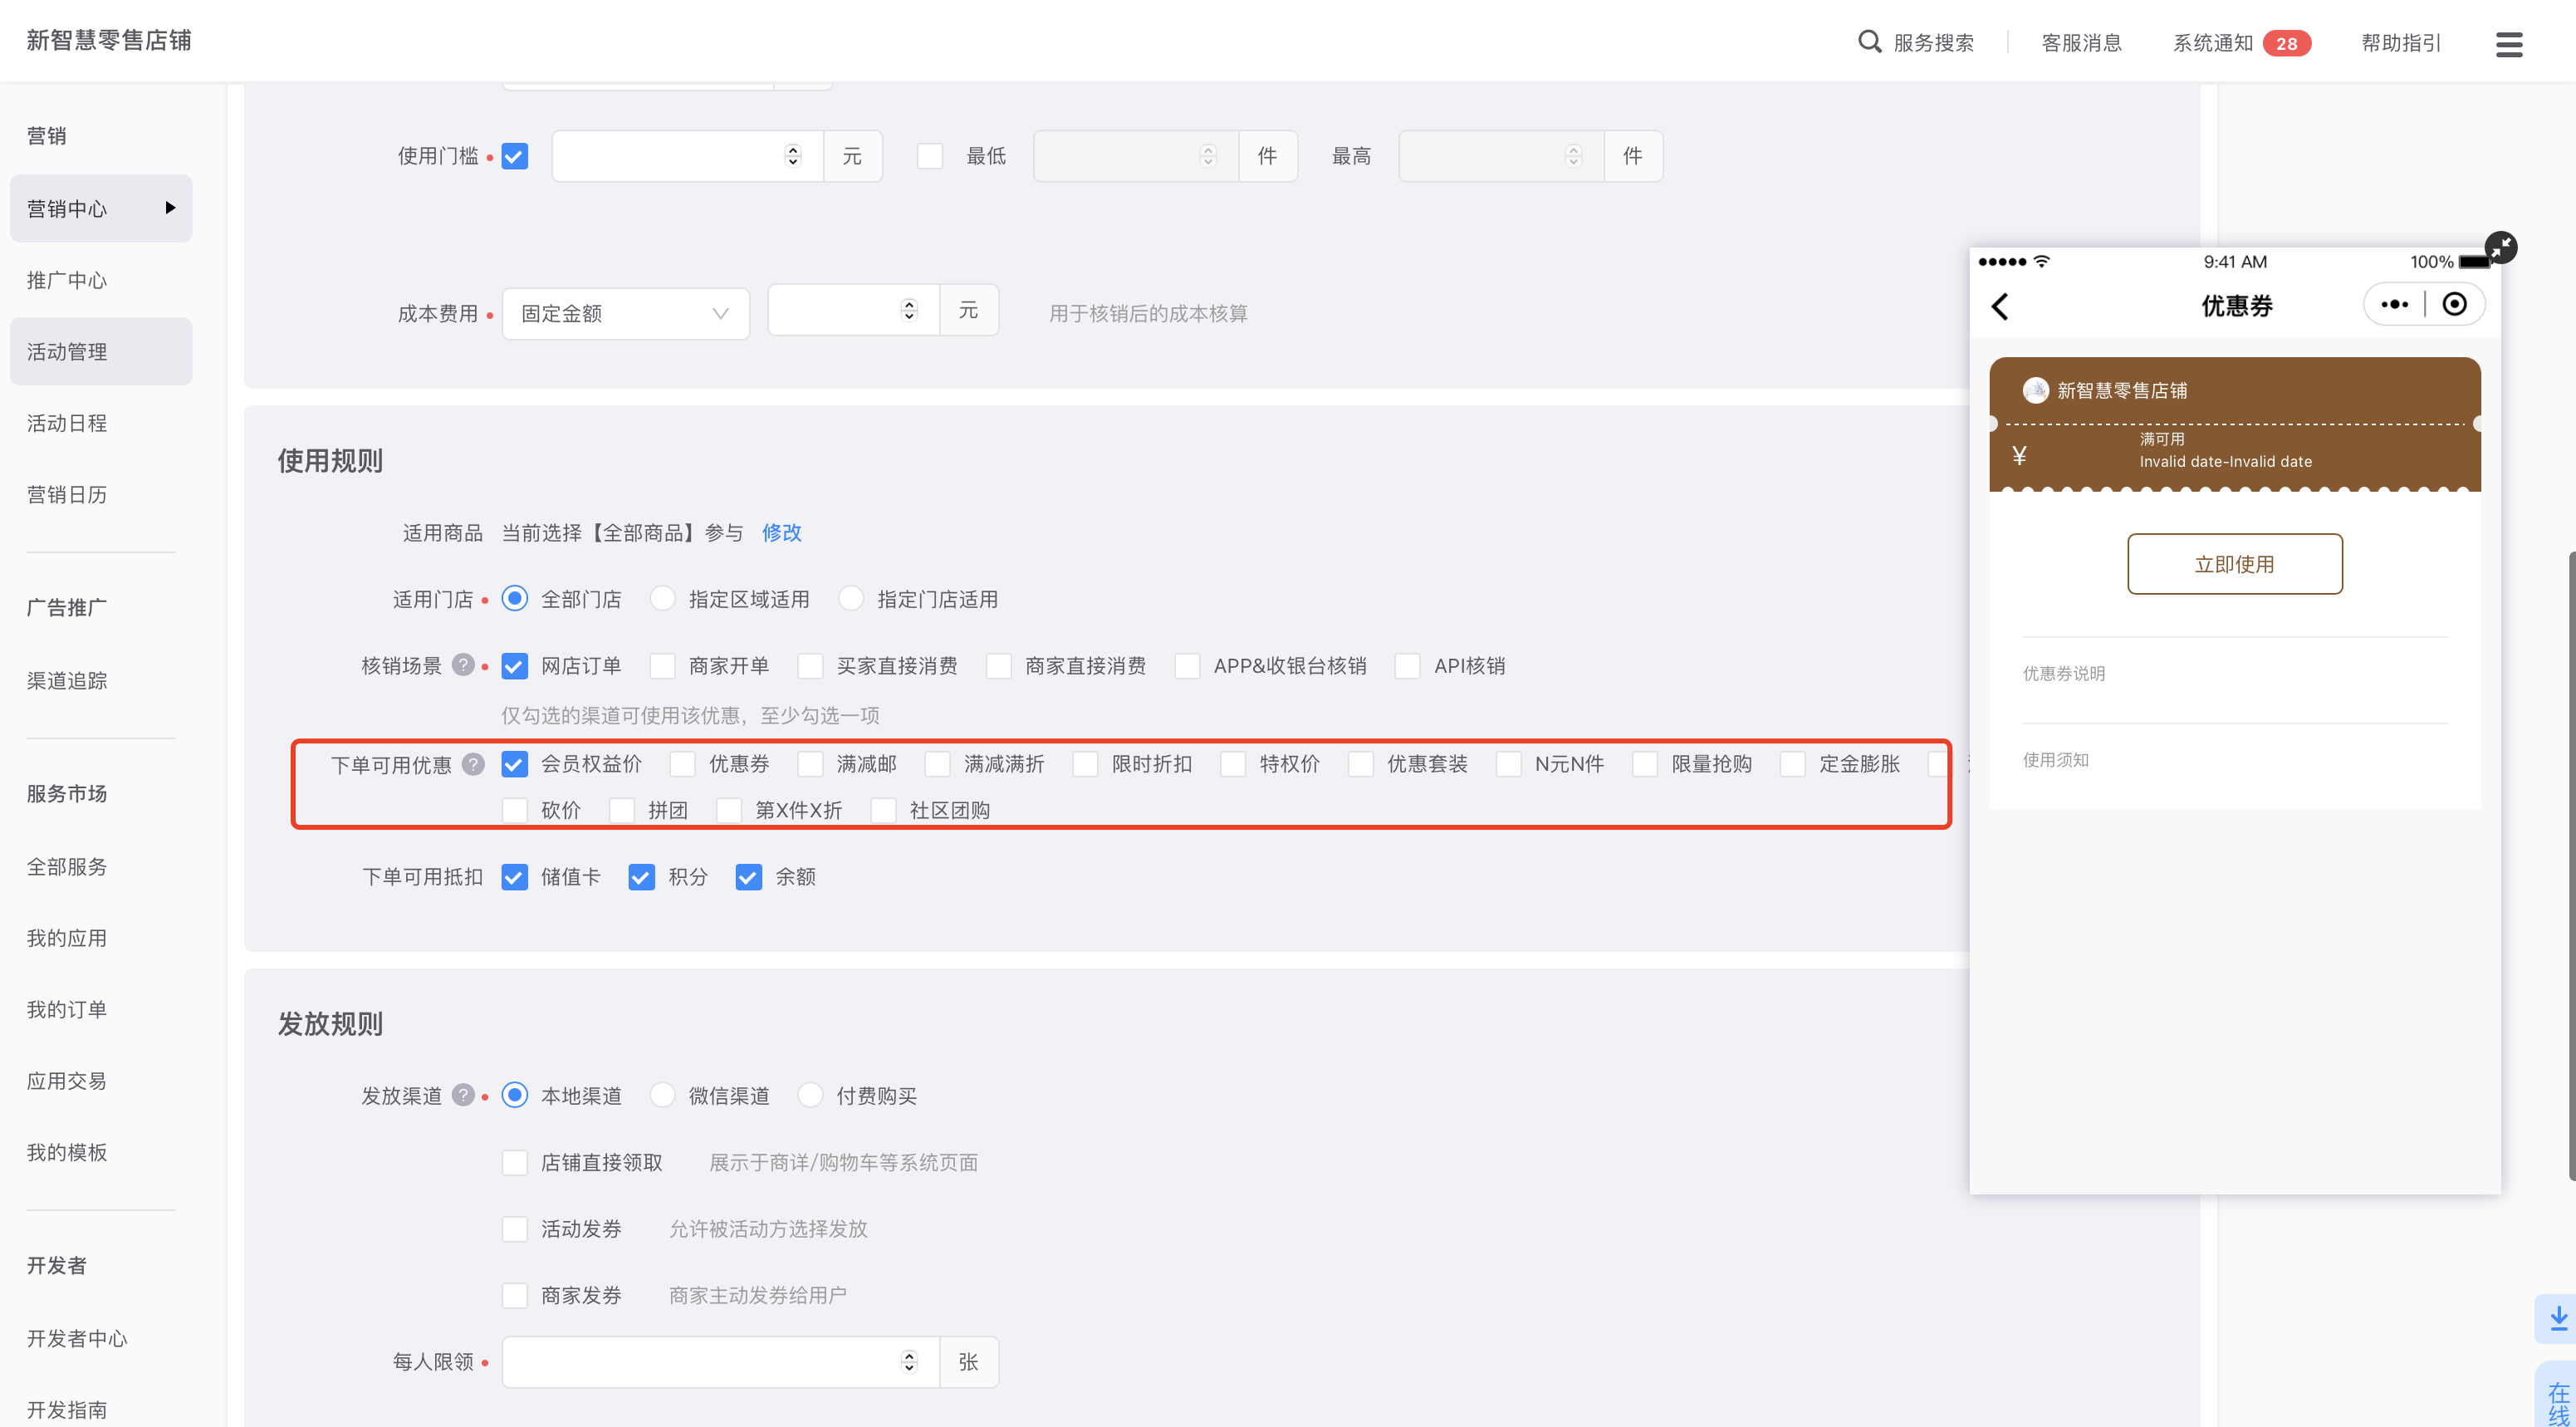This screenshot has height=1427, width=2576.
Task: Check 优惠券 checkbox
Action: [682, 764]
